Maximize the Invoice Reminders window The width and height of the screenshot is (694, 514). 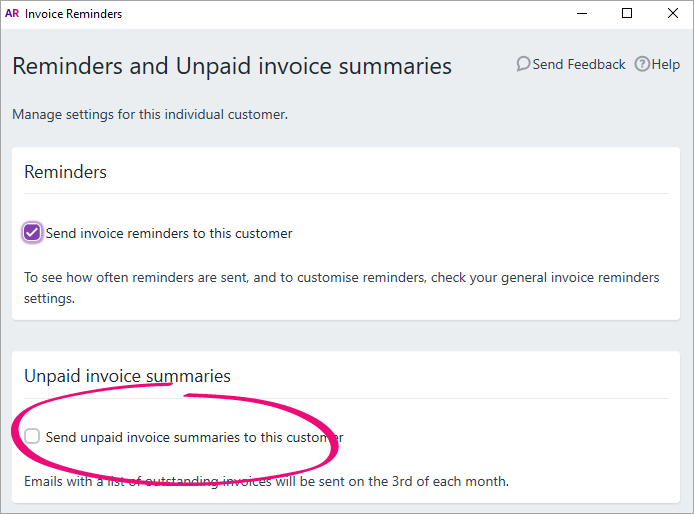[x=627, y=13]
